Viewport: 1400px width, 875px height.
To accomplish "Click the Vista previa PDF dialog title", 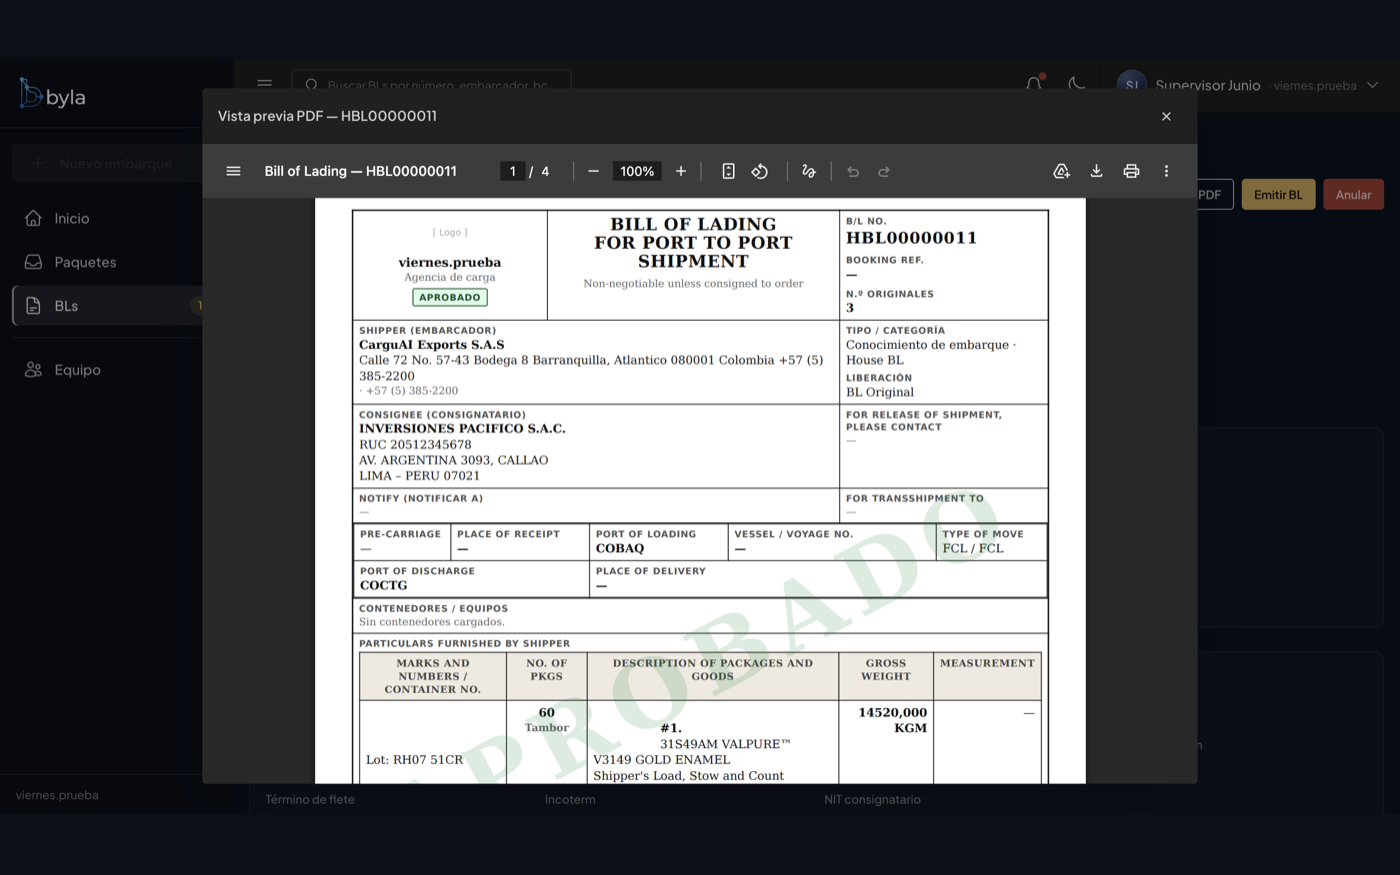I will pyautogui.click(x=327, y=116).
